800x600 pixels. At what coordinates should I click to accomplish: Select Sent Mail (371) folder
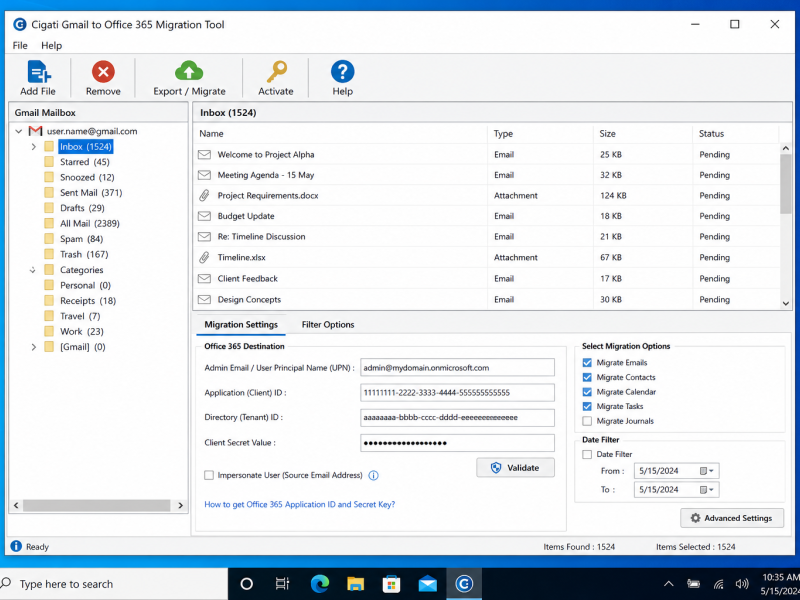pos(91,192)
